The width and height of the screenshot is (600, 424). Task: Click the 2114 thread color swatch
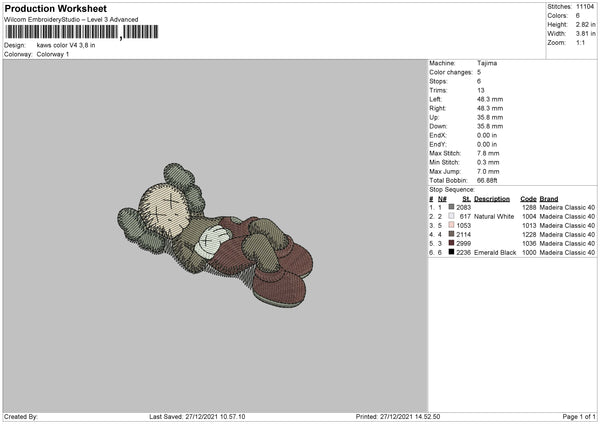click(x=451, y=234)
